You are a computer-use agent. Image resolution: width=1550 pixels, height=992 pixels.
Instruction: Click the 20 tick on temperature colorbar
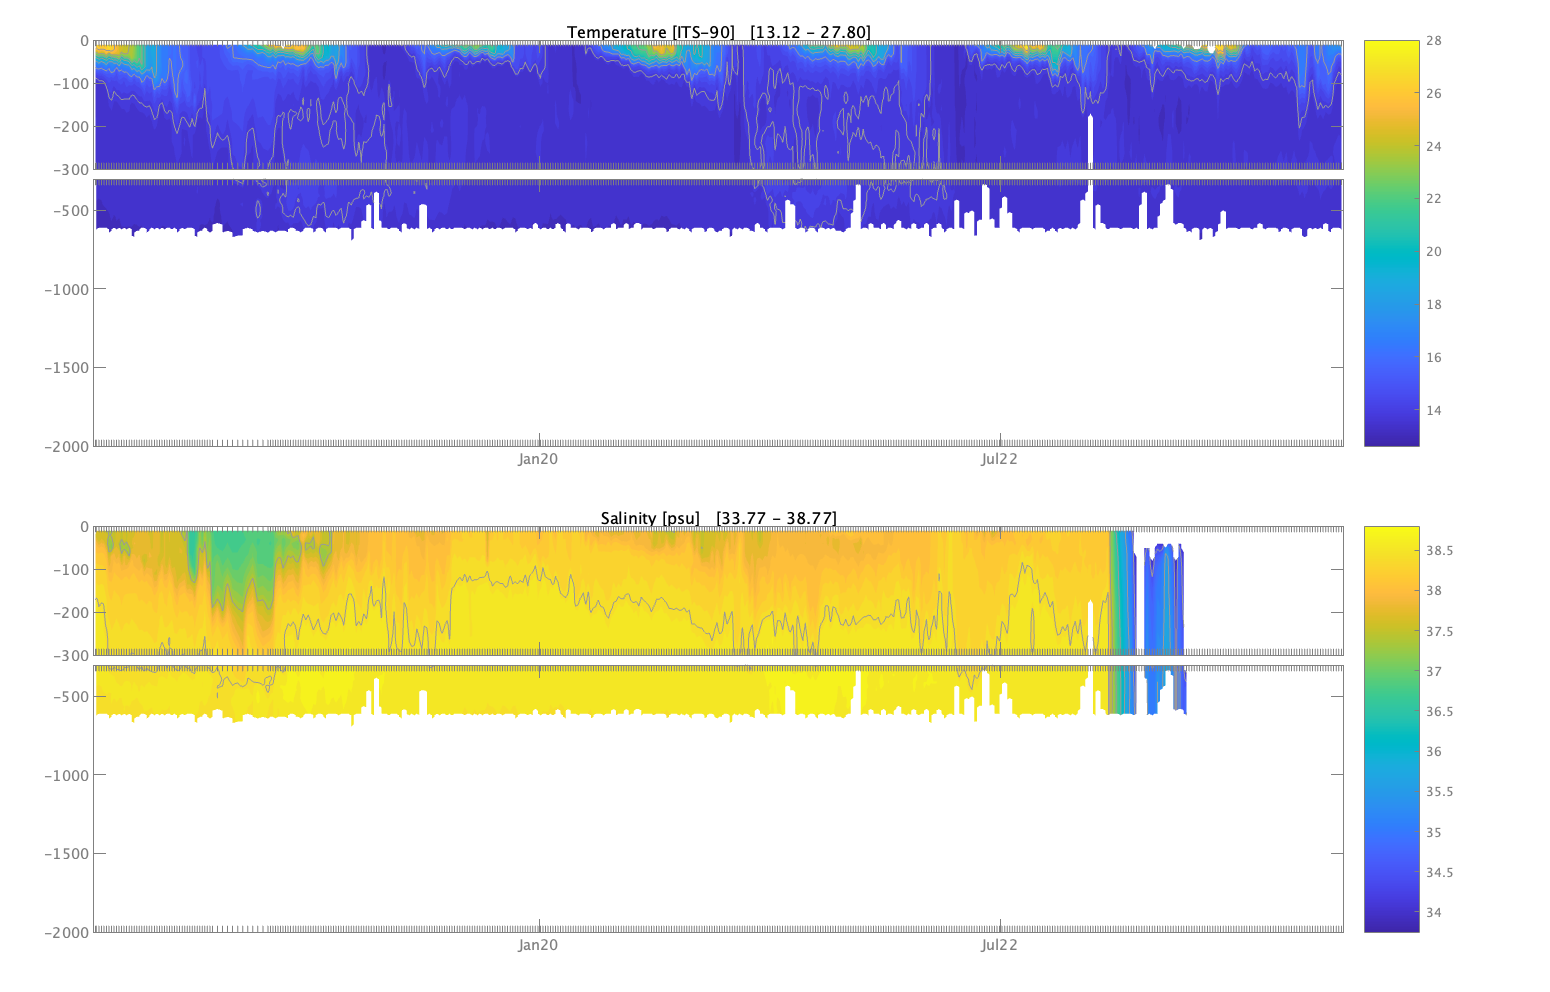pos(1433,252)
